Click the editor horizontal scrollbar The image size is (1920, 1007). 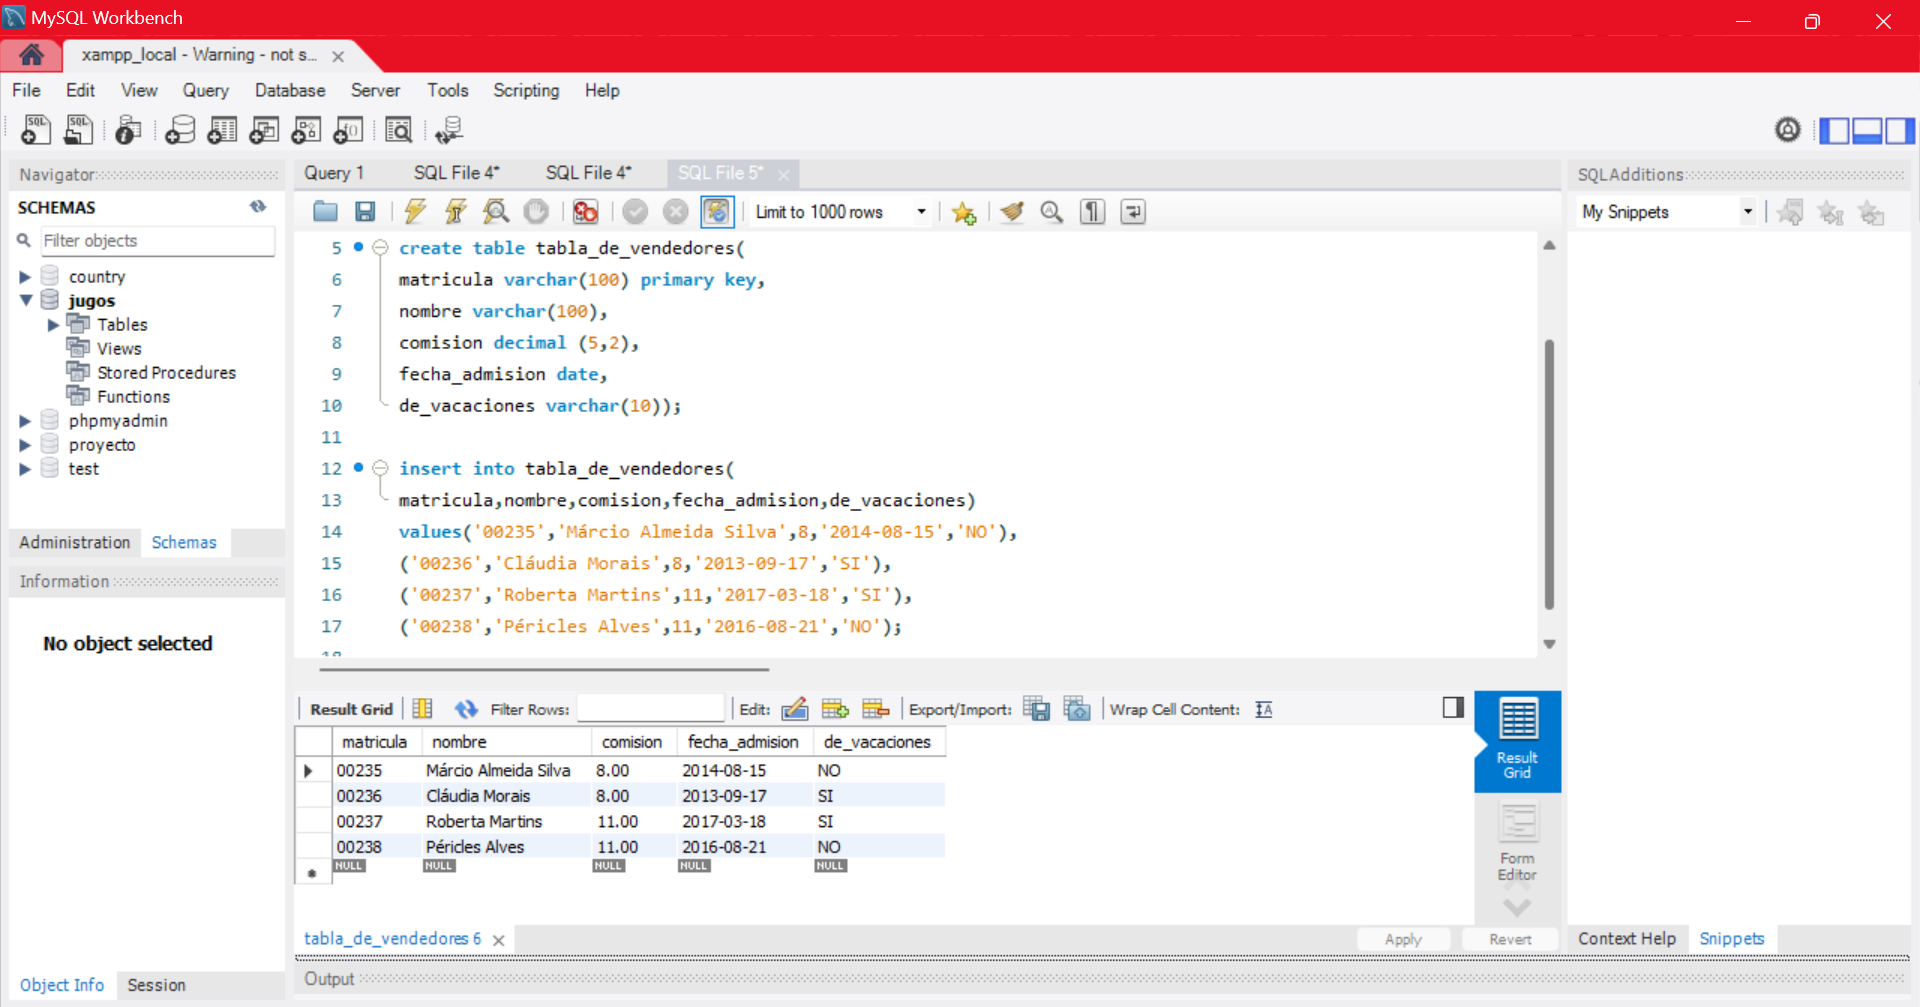tap(544, 669)
